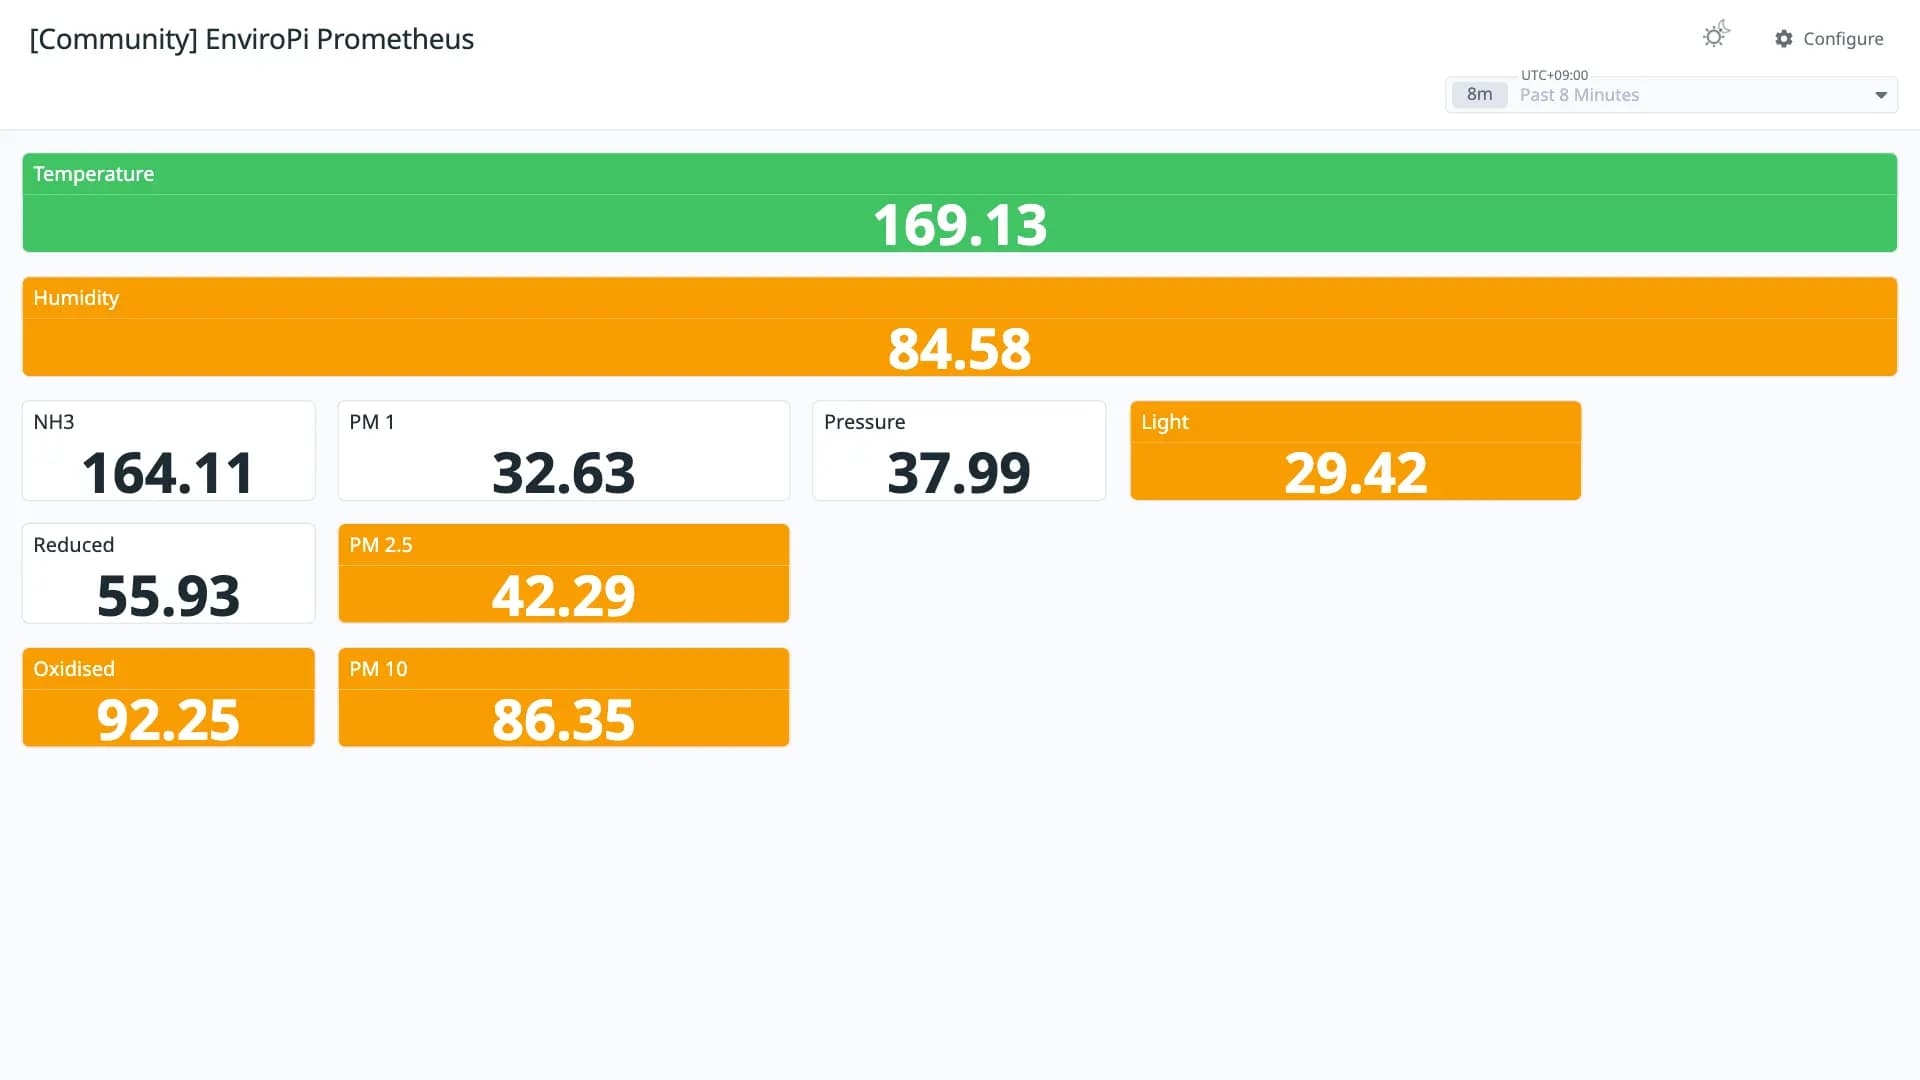This screenshot has width=1920, height=1080.
Task: Click the Humidity value 84.58
Action: coord(959,349)
